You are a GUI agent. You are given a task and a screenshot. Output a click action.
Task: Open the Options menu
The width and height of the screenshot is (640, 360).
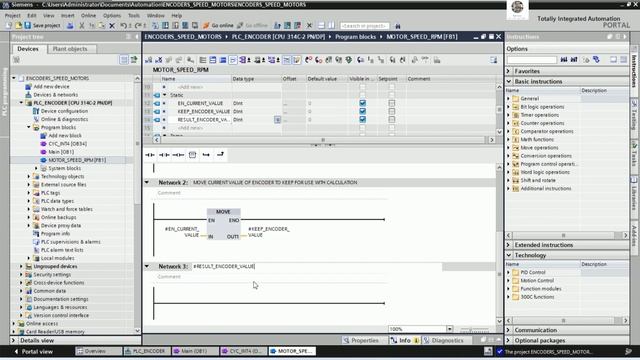point(112,16)
